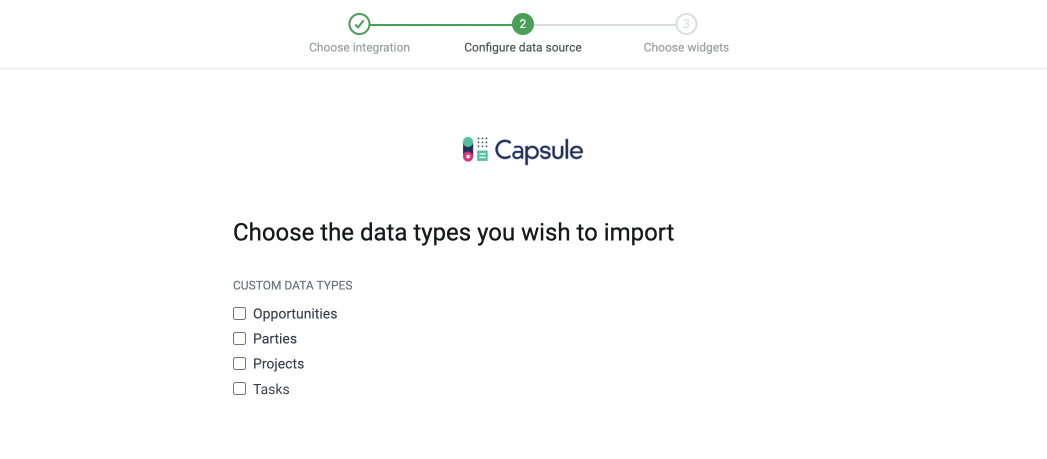Tick the Parties checkbox
Viewport: 1047px width, 459px height.
(x=239, y=339)
